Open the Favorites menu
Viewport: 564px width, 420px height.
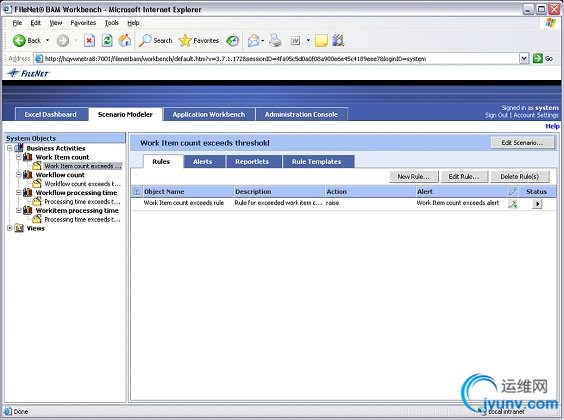click(83, 23)
